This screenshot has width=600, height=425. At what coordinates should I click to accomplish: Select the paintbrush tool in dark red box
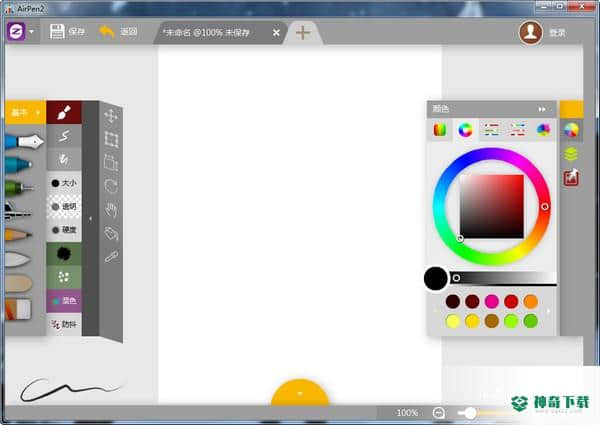click(64, 112)
